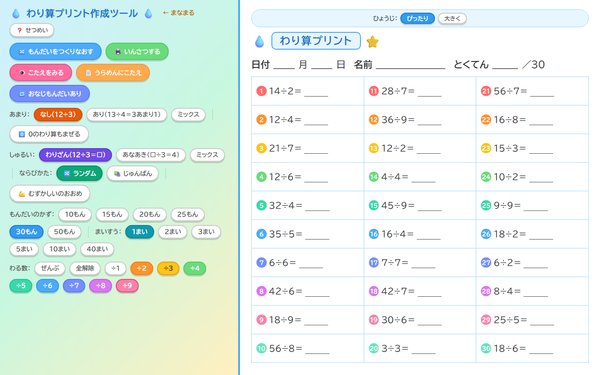The width and height of the screenshot is (600, 375).
Task: Select 2まい sheet count
Action: pyautogui.click(x=173, y=232)
